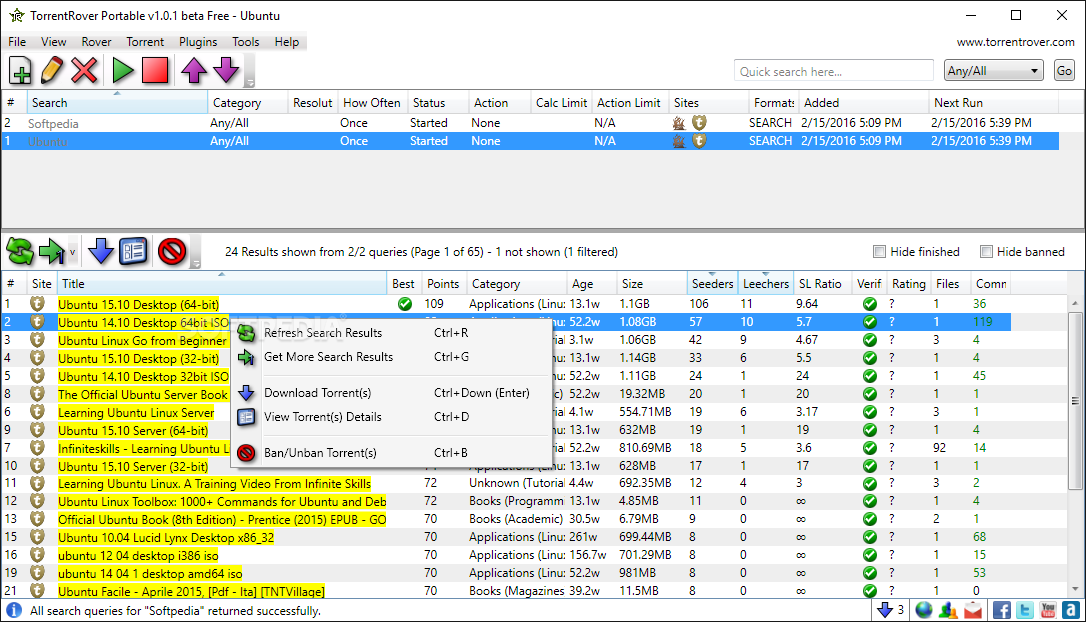Image resolution: width=1086 pixels, height=622 pixels.
Task: Click site icon of Ubuntu 15.10 Desktop (64-bit)
Action: point(37,303)
